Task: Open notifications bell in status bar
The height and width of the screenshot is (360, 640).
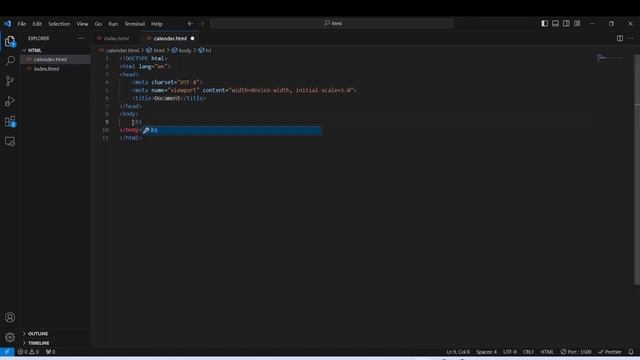Action: [631, 351]
